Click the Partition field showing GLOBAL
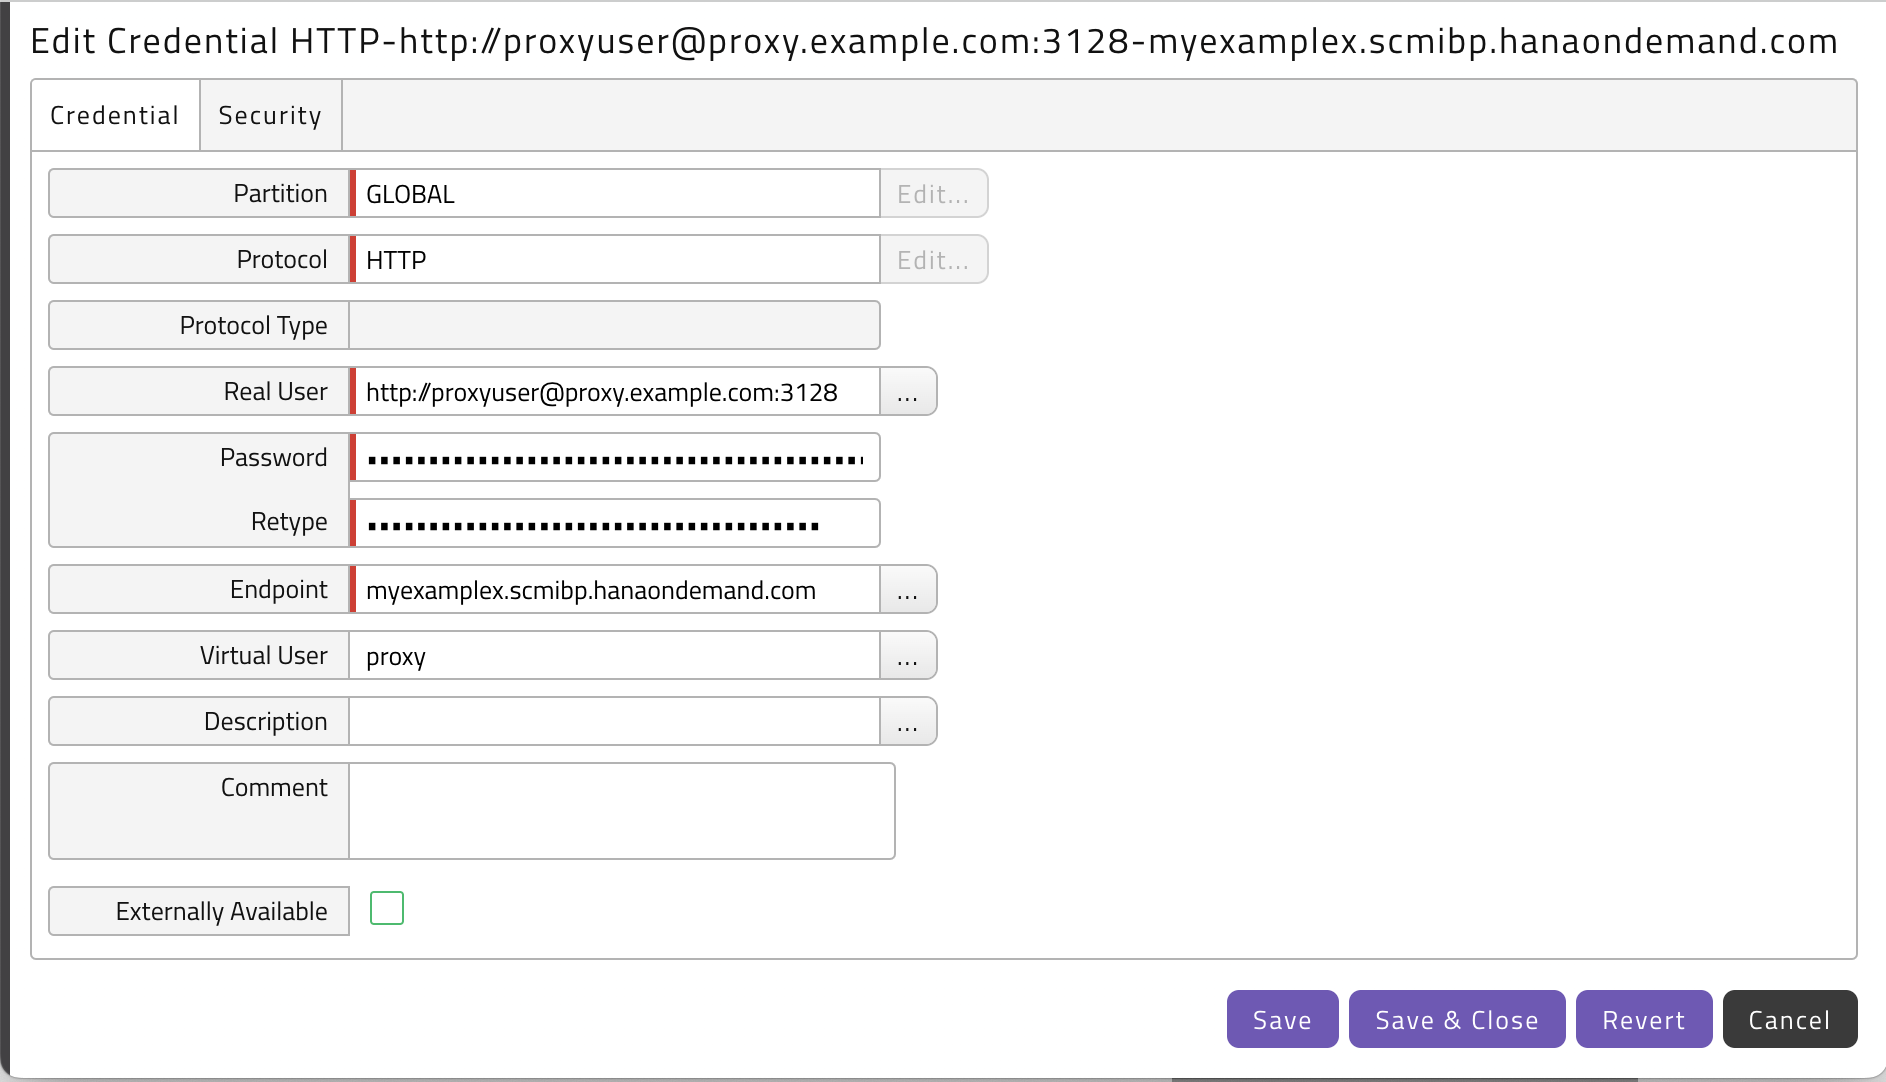The image size is (1886, 1082). [615, 193]
